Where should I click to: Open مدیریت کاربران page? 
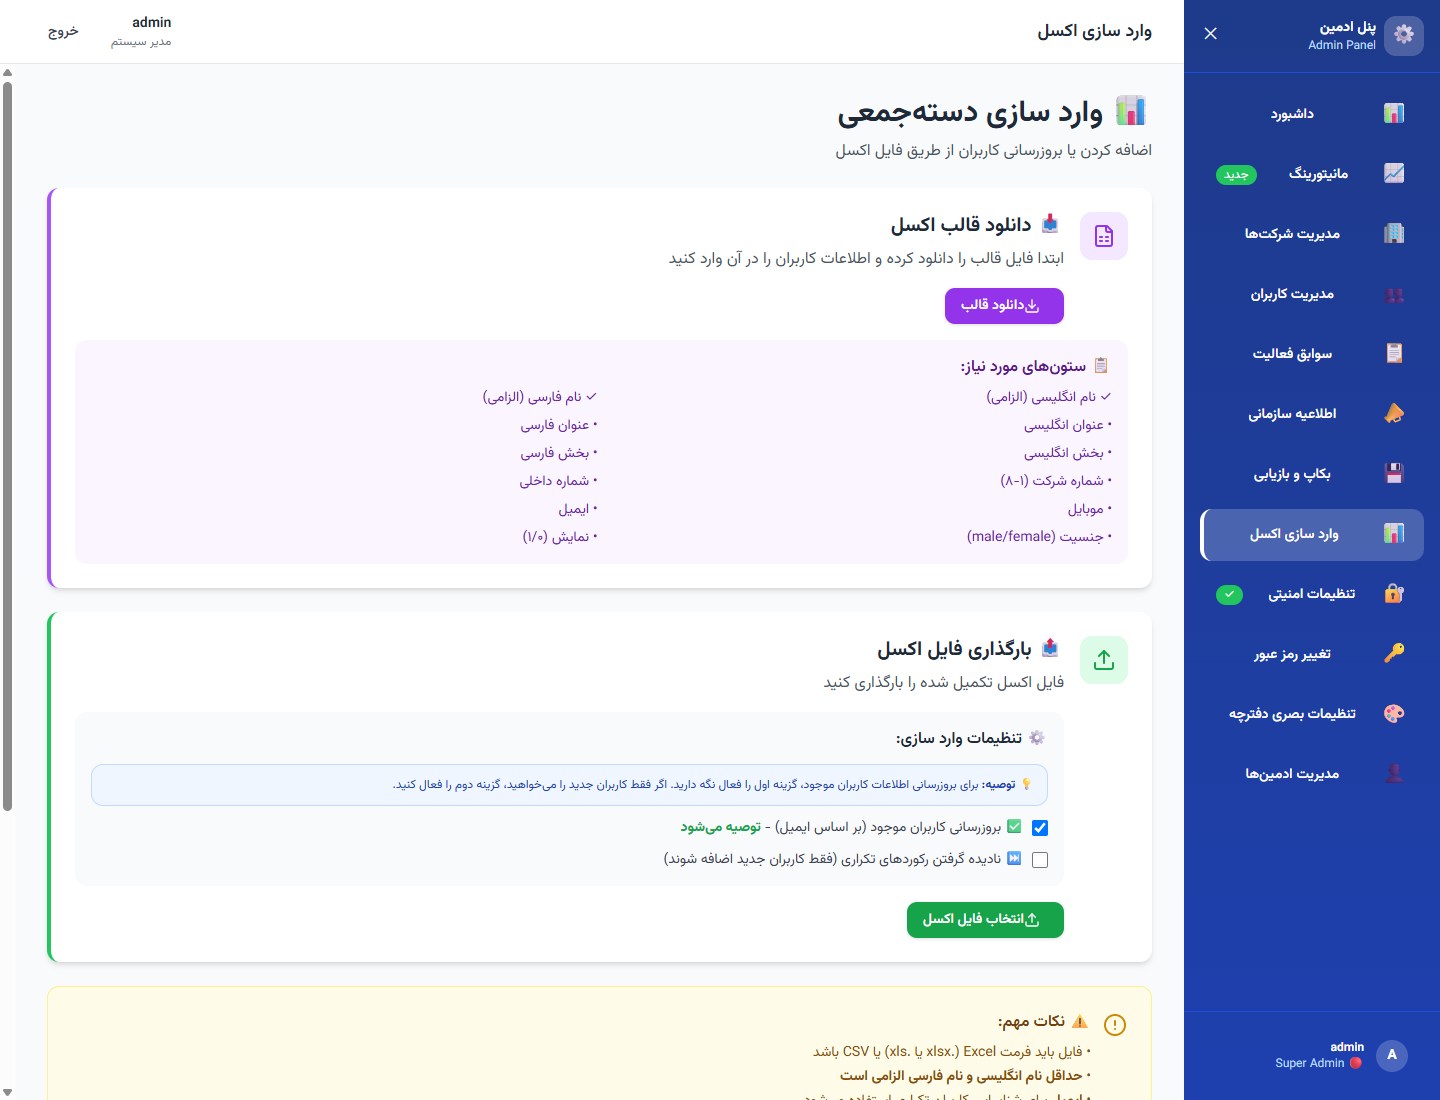pyautogui.click(x=1312, y=294)
